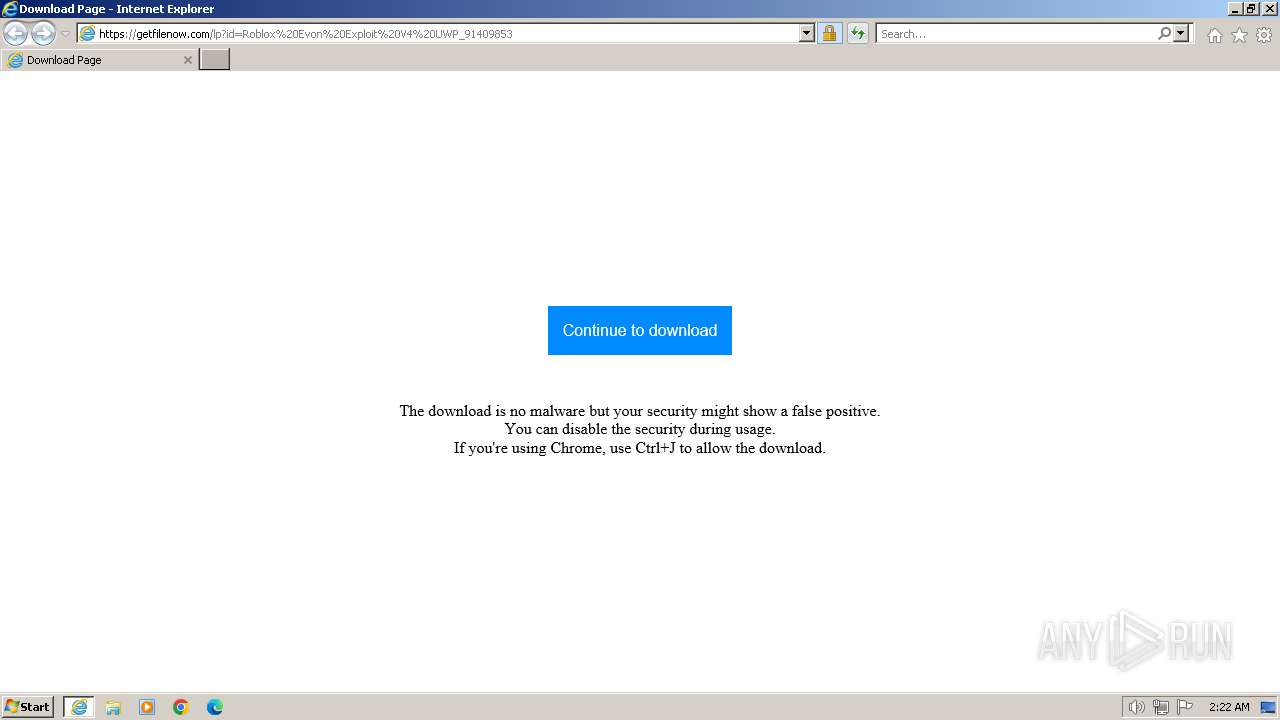Open the Action Center flag icon

pos(1185,707)
